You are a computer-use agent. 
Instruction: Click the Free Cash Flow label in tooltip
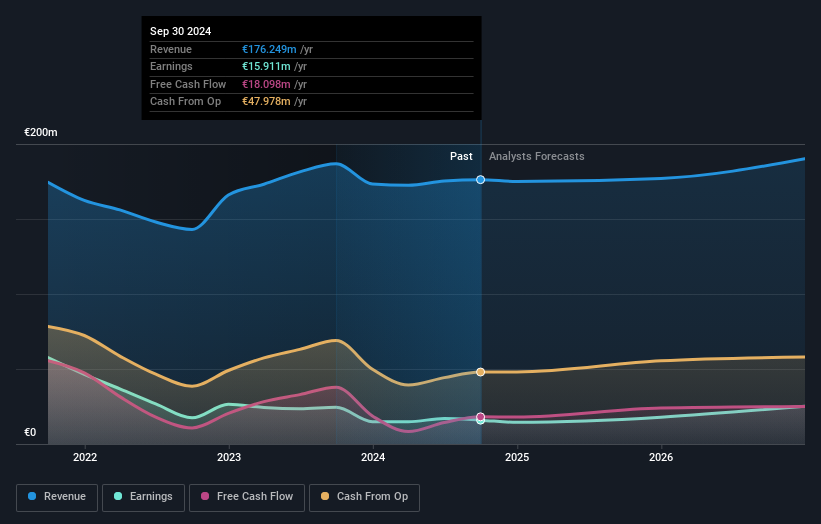click(188, 84)
